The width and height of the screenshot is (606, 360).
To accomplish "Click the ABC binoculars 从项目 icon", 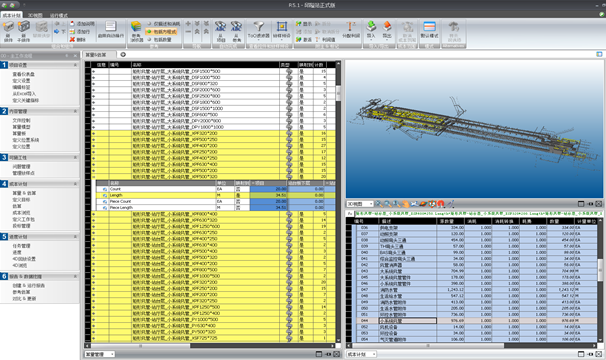I will click(221, 26).
